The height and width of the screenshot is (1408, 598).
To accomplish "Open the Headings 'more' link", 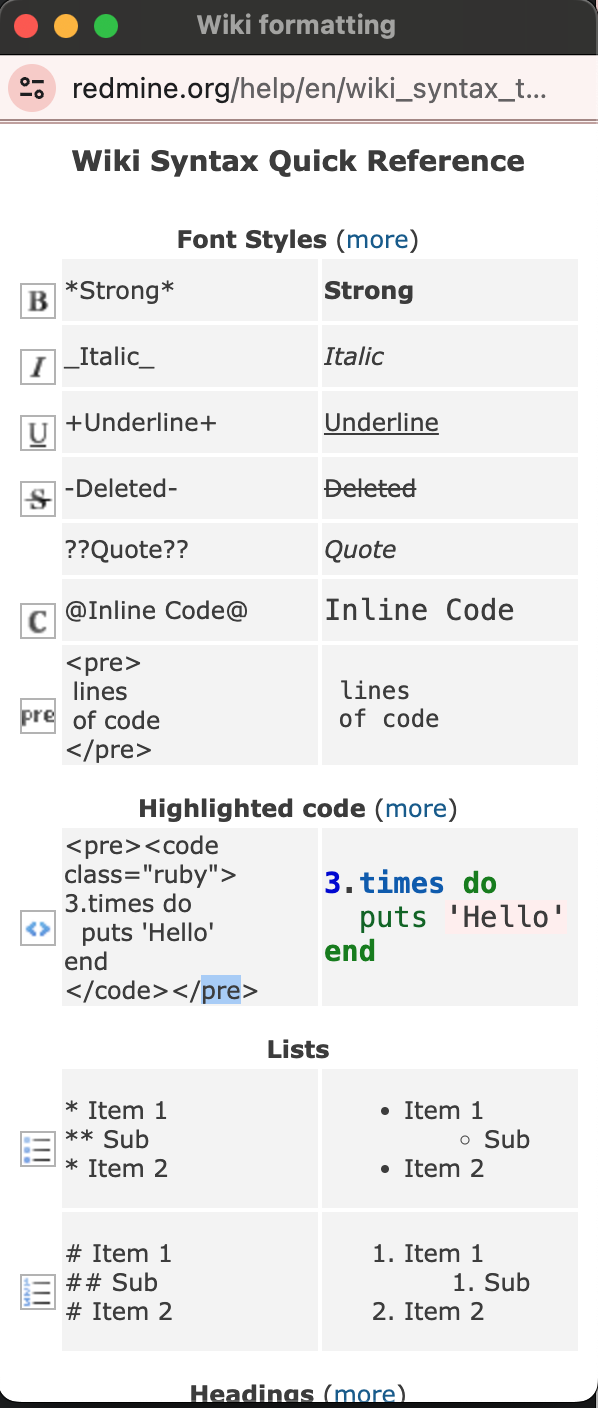I will [x=365, y=1393].
